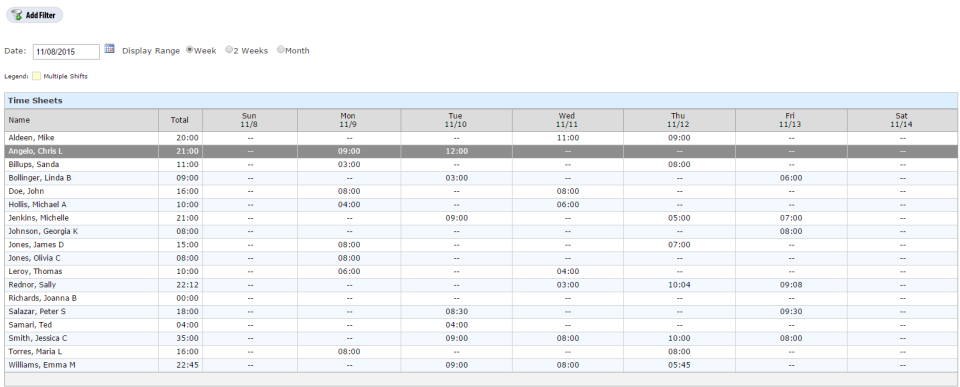Open Williams, Emma M's Thursday 05:45 entry
The height and width of the screenshot is (387, 960).
click(679, 365)
